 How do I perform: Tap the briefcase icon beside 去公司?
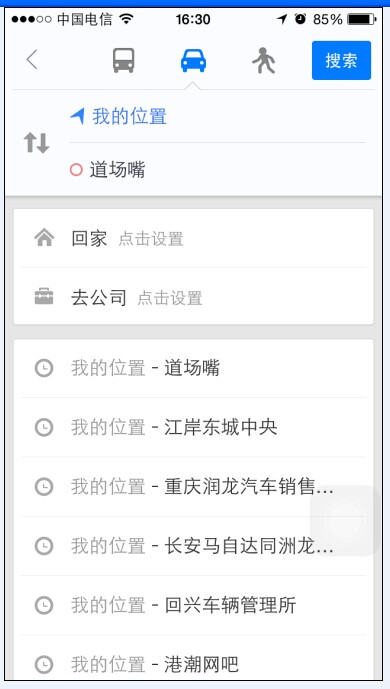coord(44,297)
